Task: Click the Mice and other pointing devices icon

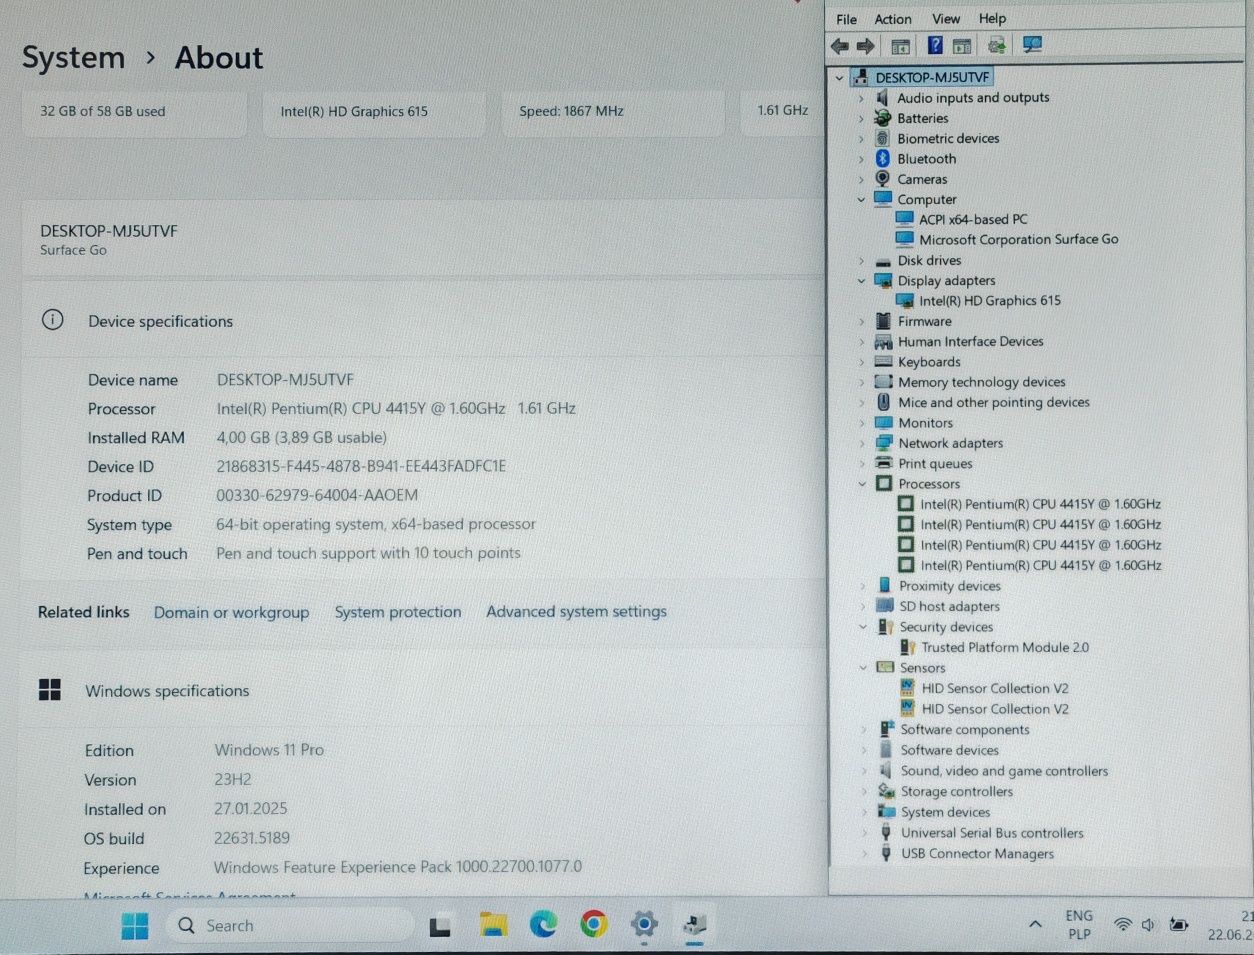Action: pyautogui.click(x=883, y=402)
